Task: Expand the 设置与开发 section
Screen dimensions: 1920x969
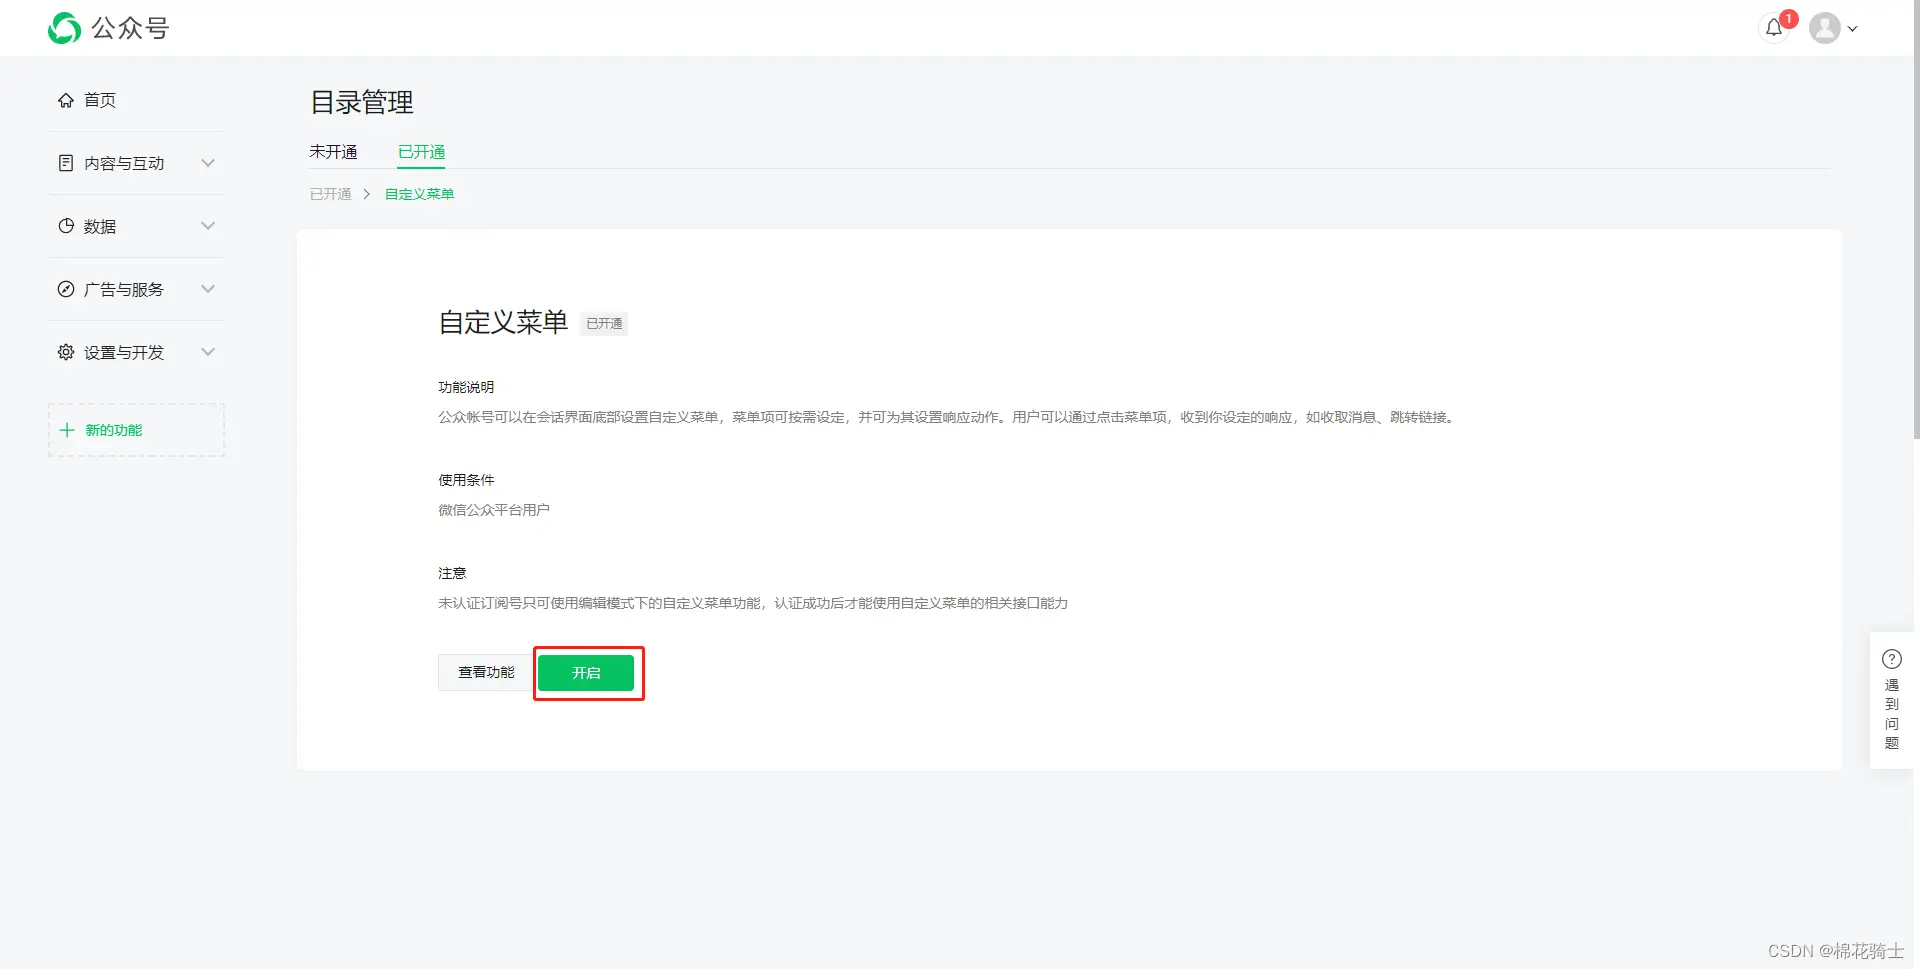Action: tap(208, 352)
